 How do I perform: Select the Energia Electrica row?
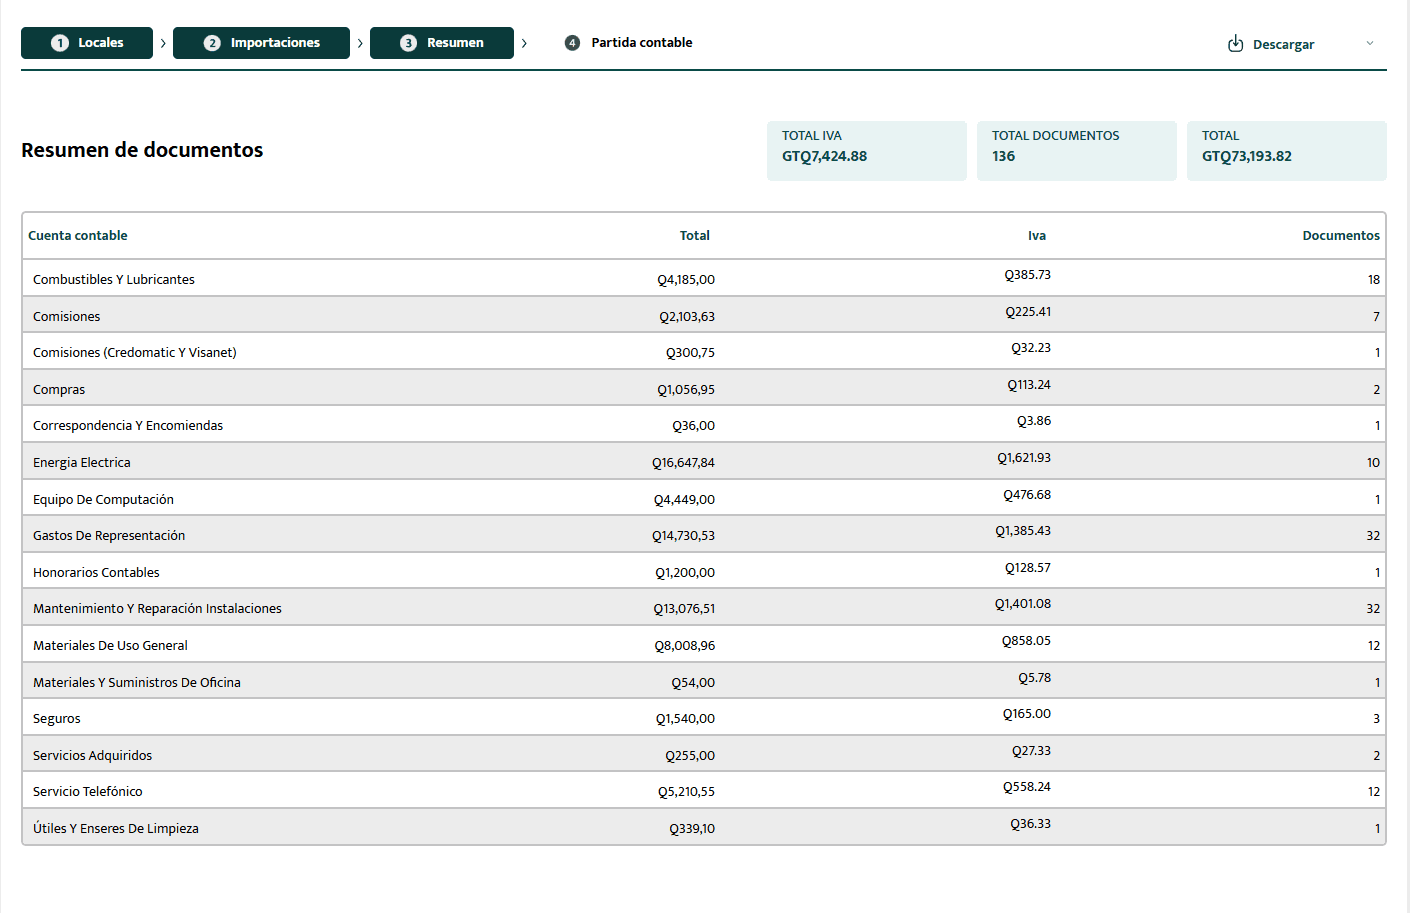704,461
